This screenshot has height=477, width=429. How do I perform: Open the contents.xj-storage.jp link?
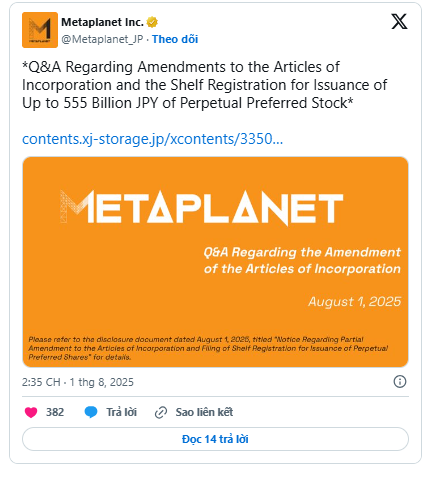click(x=152, y=139)
